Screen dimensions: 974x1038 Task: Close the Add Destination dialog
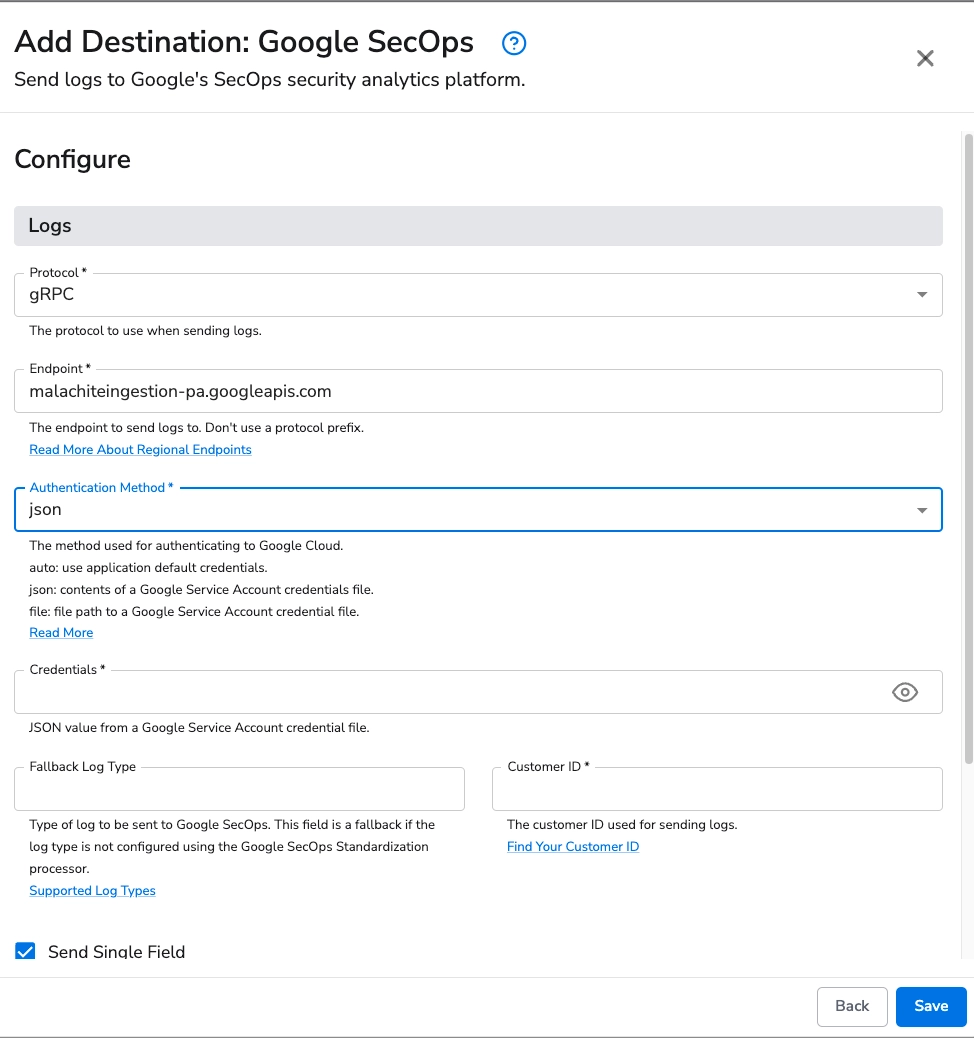pyautogui.click(x=924, y=58)
